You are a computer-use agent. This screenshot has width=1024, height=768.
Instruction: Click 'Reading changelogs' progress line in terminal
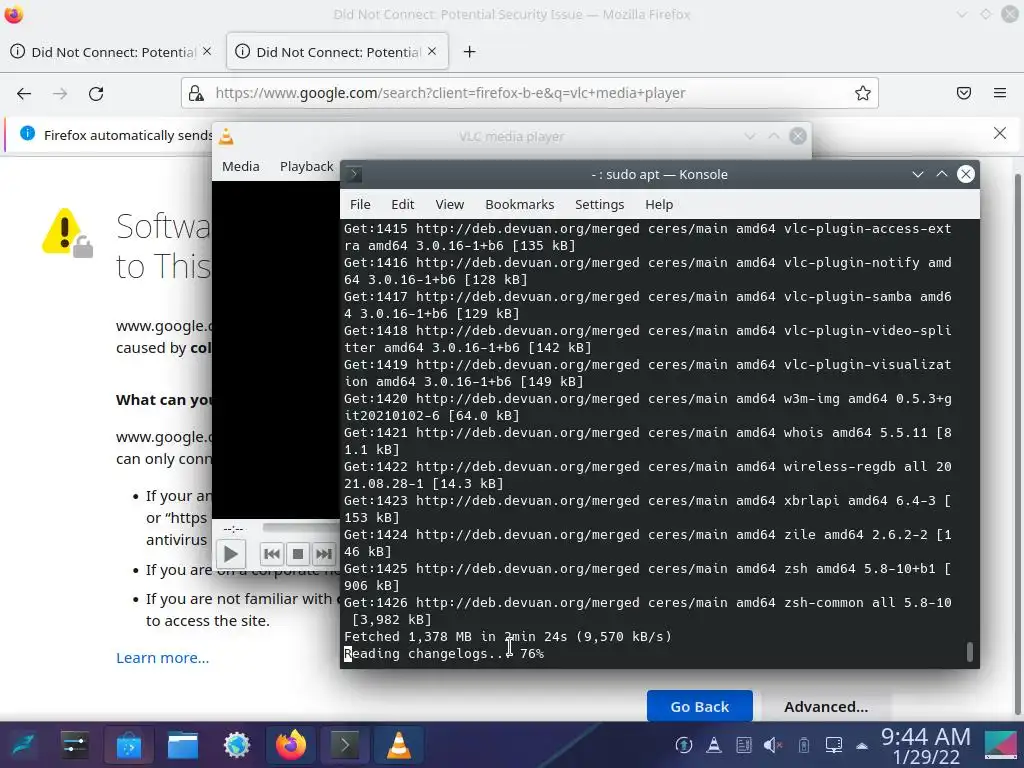tap(444, 654)
